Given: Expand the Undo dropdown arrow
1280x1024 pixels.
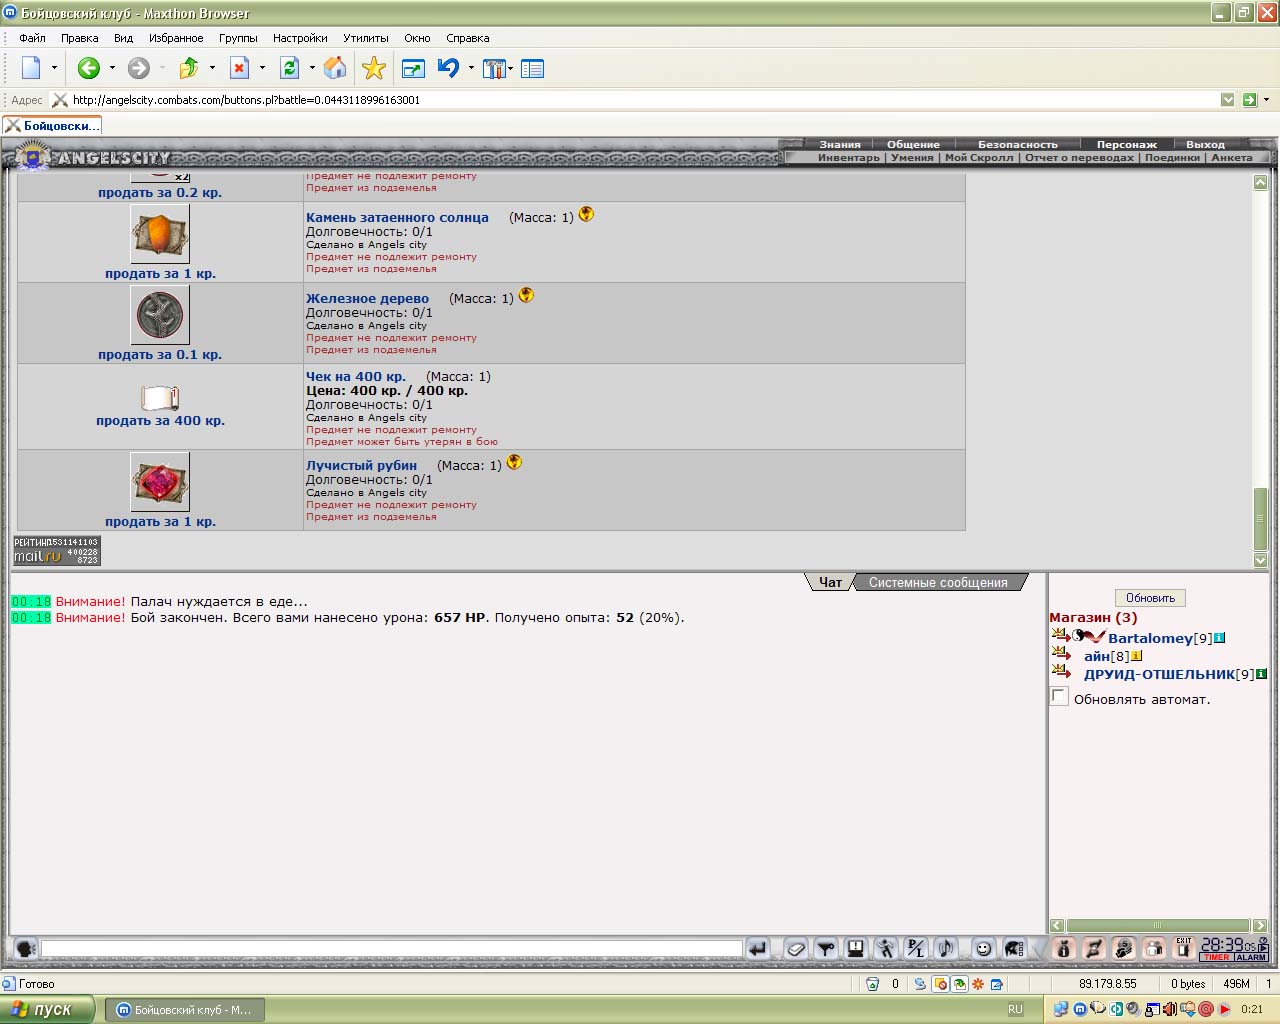Looking at the screenshot, I should tap(471, 68).
